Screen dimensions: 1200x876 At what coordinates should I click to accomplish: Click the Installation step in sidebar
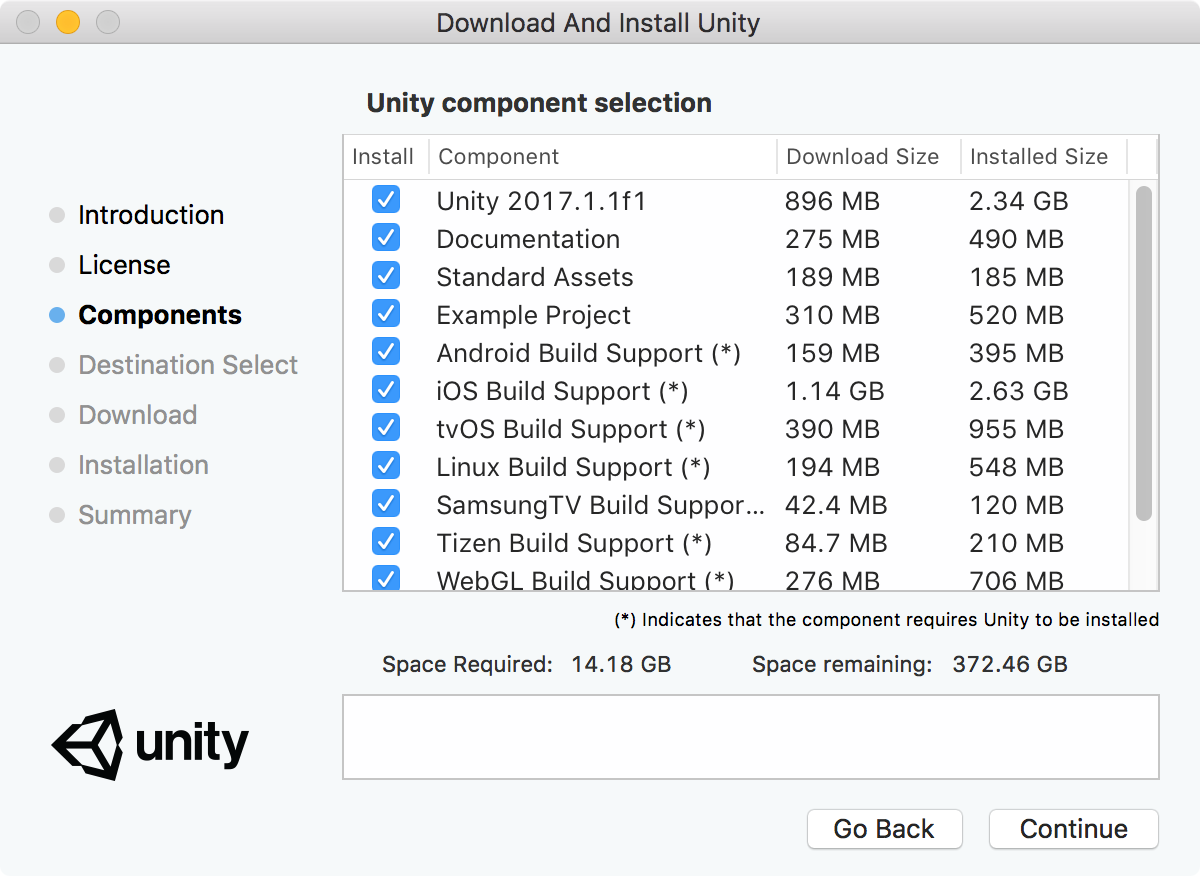(x=143, y=465)
